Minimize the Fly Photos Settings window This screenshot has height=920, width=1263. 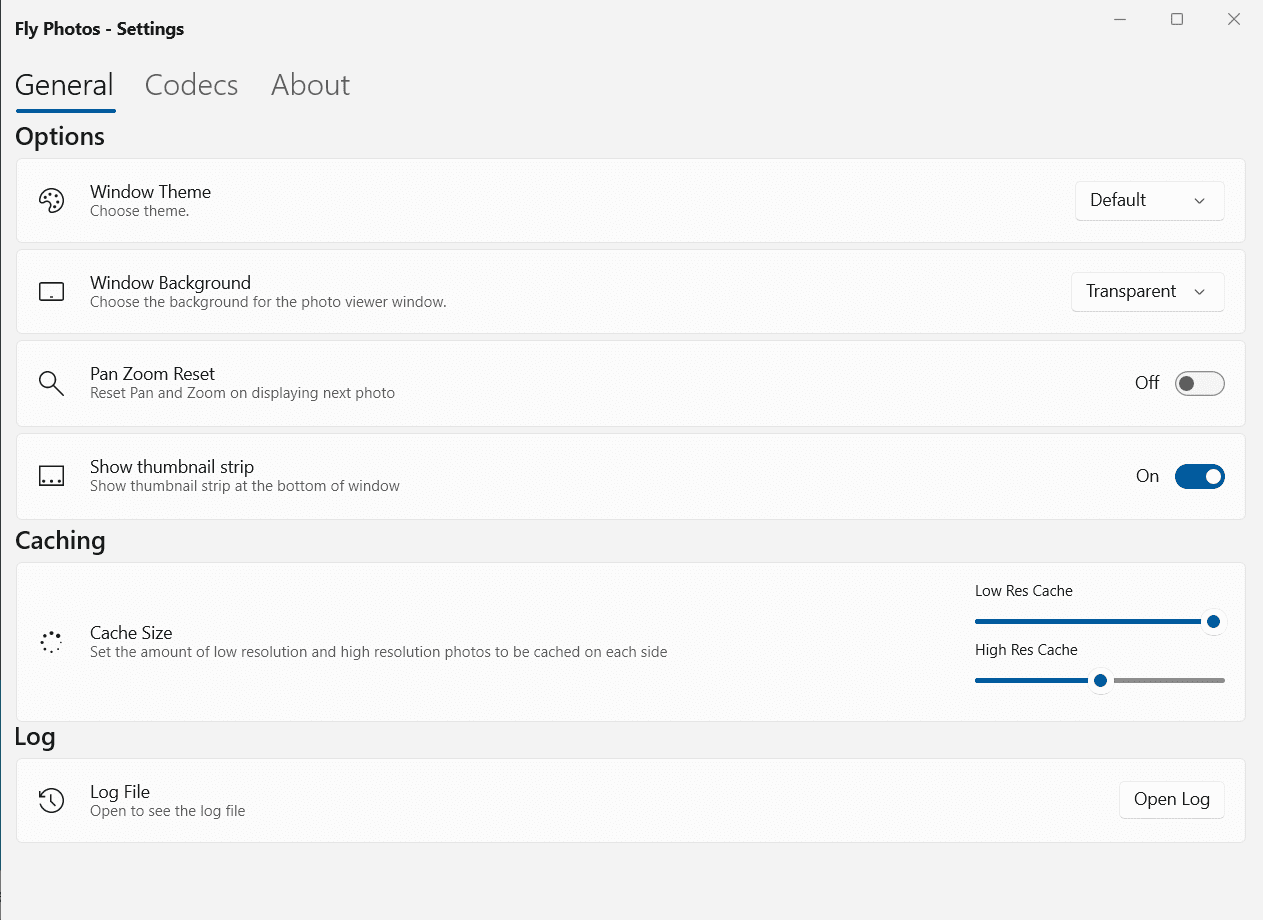[x=1121, y=19]
